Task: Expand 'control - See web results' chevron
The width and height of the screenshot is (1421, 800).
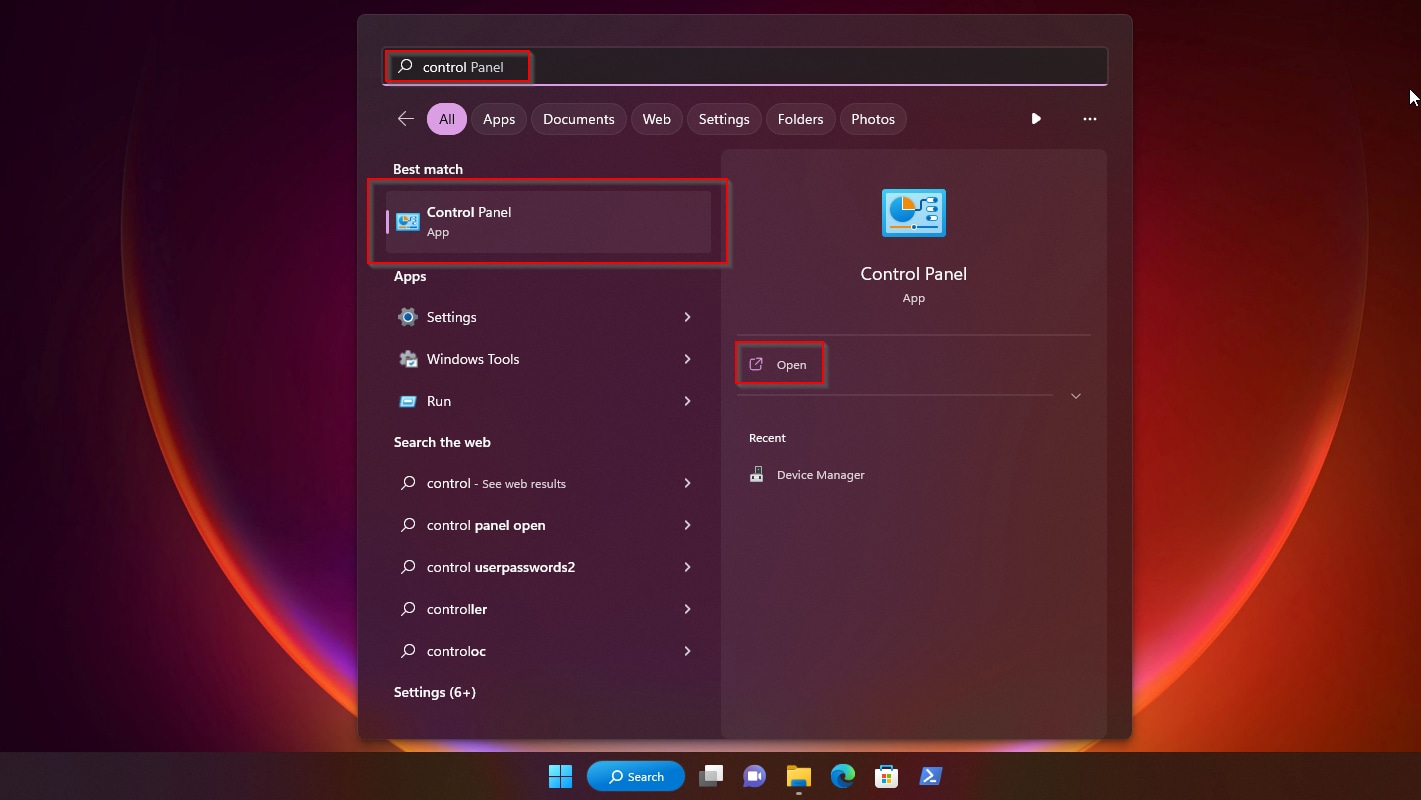Action: point(687,483)
